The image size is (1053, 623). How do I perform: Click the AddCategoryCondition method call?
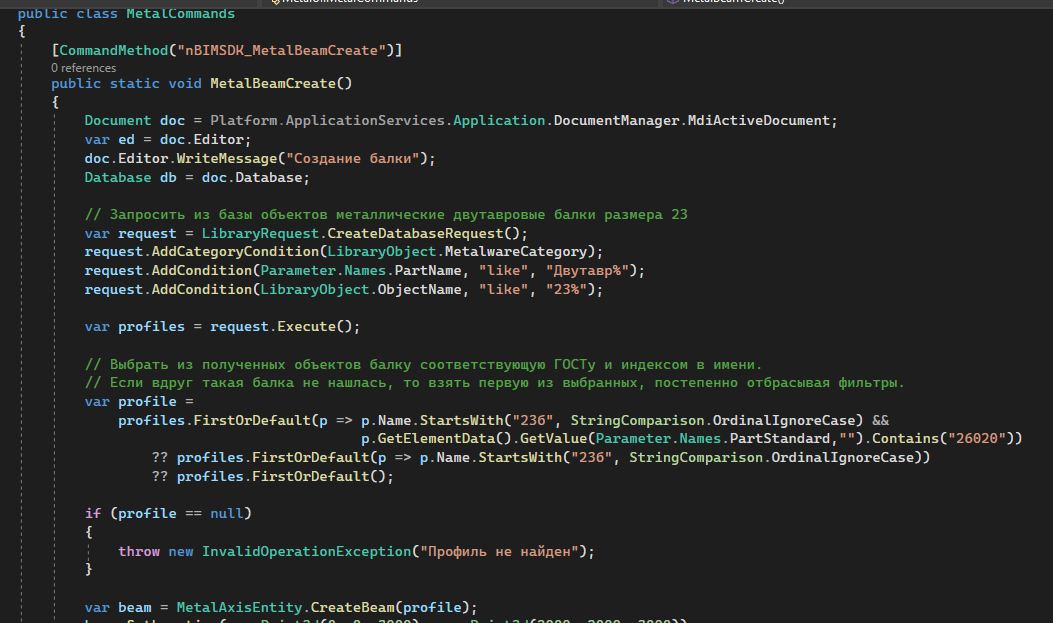coord(235,251)
